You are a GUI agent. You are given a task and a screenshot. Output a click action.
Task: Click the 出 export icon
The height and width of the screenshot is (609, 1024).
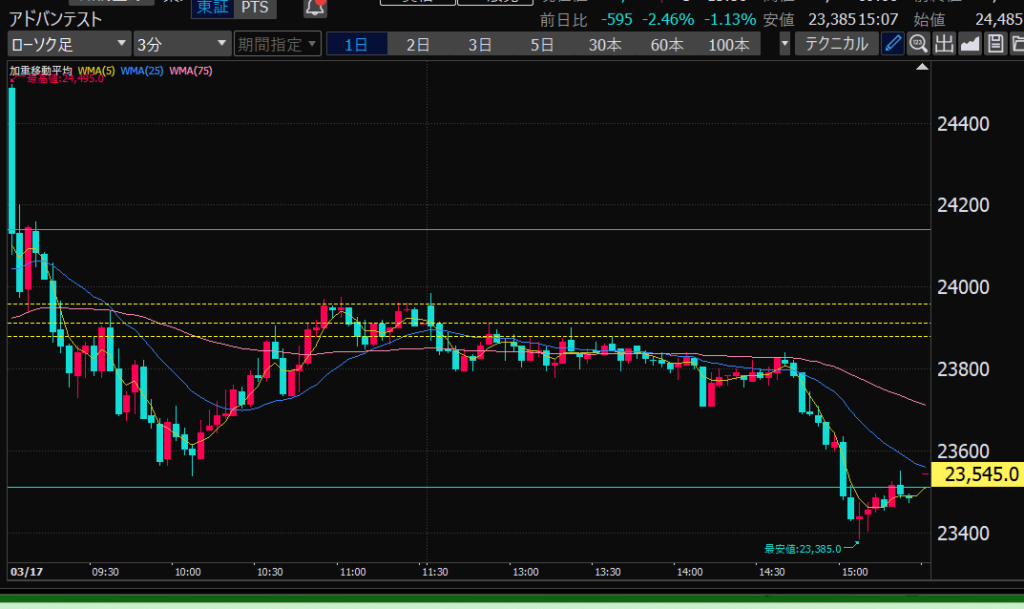pyautogui.click(x=944, y=44)
